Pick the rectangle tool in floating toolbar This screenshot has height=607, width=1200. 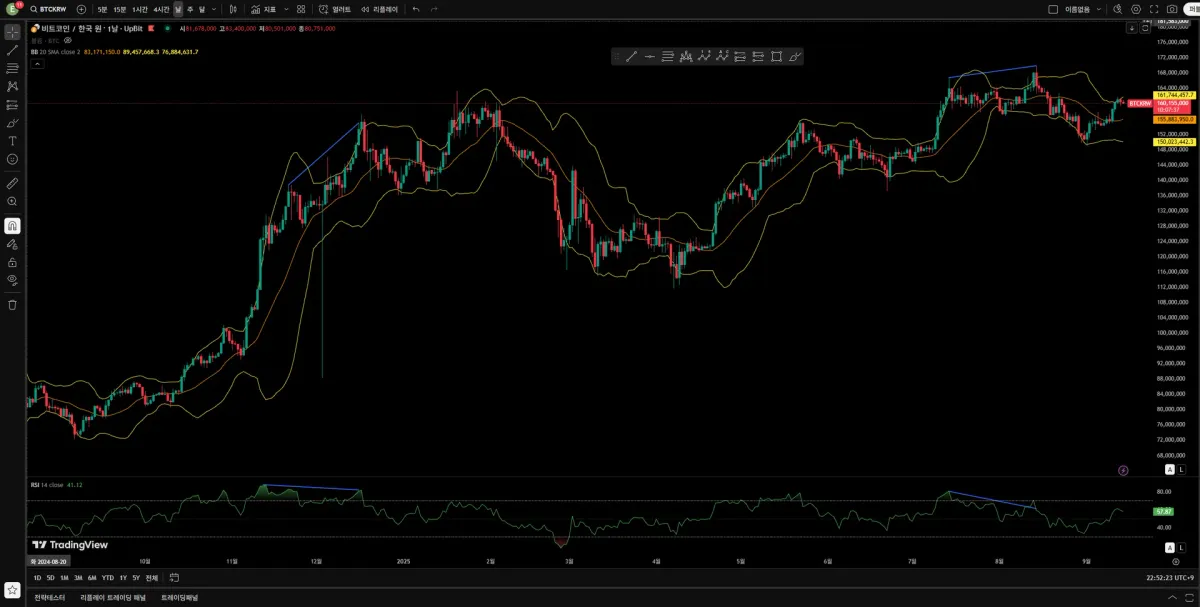776,56
